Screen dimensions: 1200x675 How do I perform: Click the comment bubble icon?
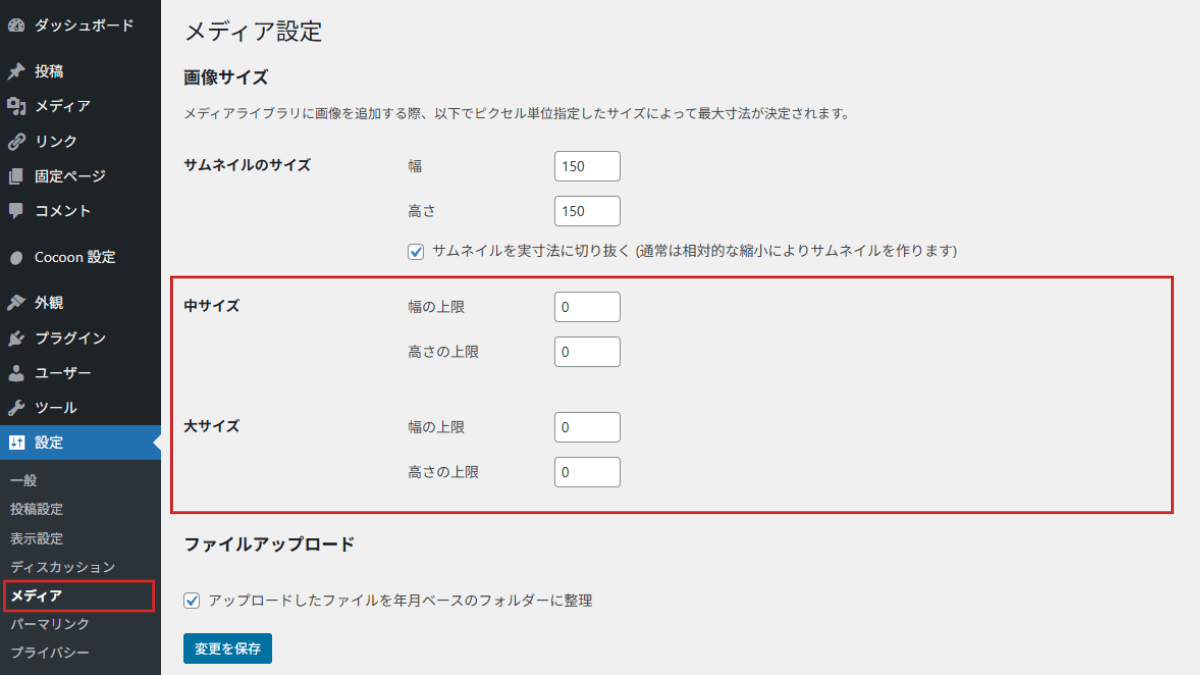[16, 211]
